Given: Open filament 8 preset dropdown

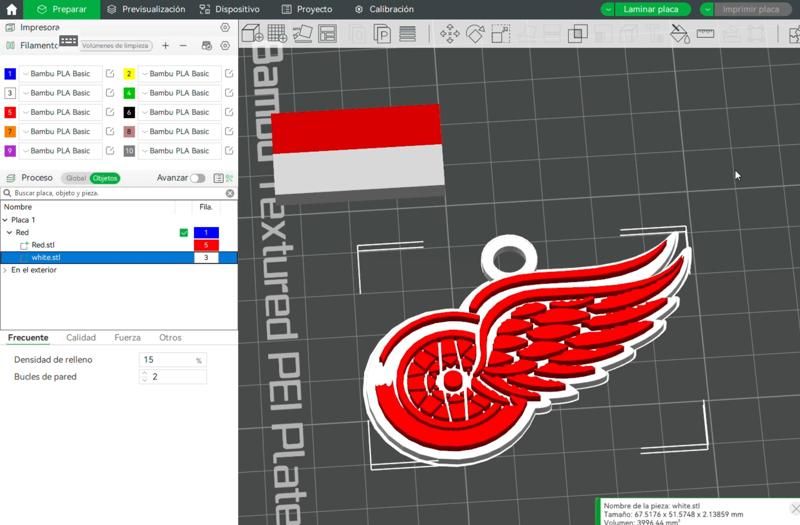Looking at the screenshot, I should 180,132.
